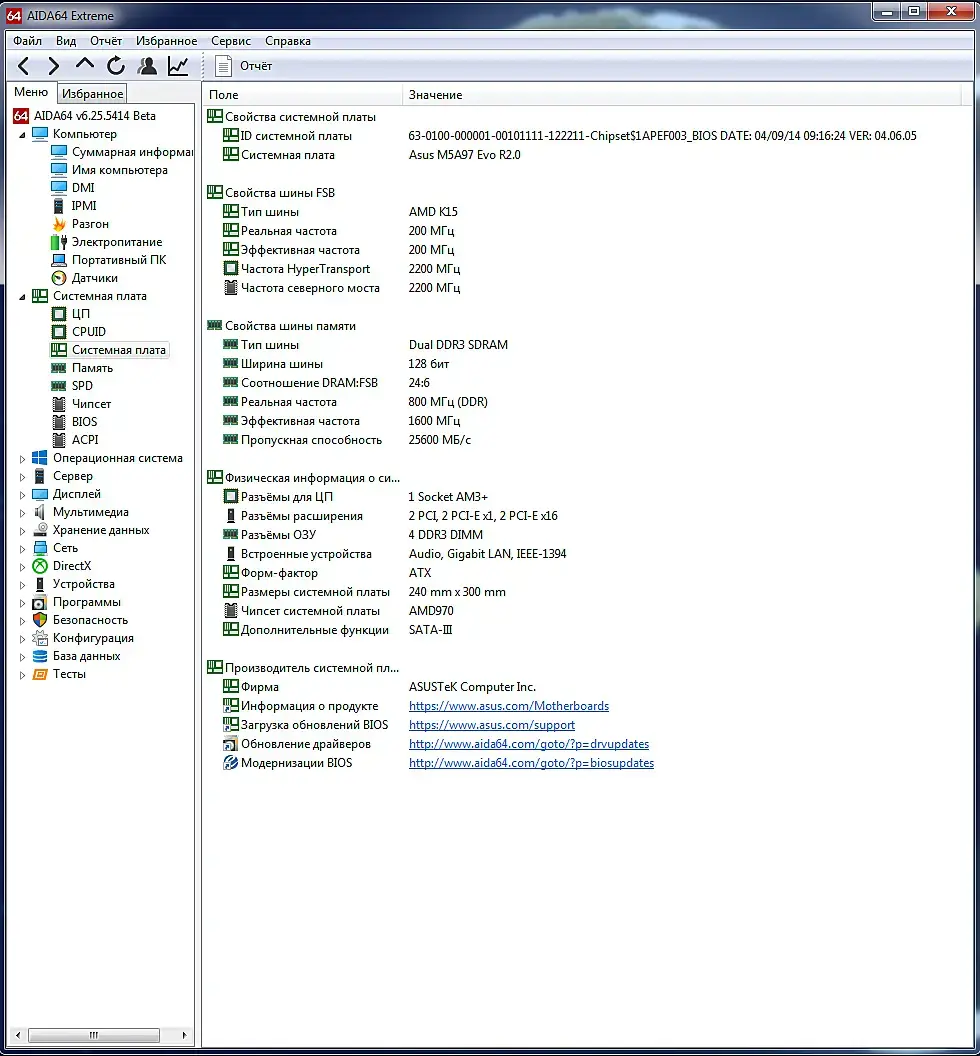Refresh the page with the circular arrow icon
Screen dimensions: 980x1056
(116, 66)
